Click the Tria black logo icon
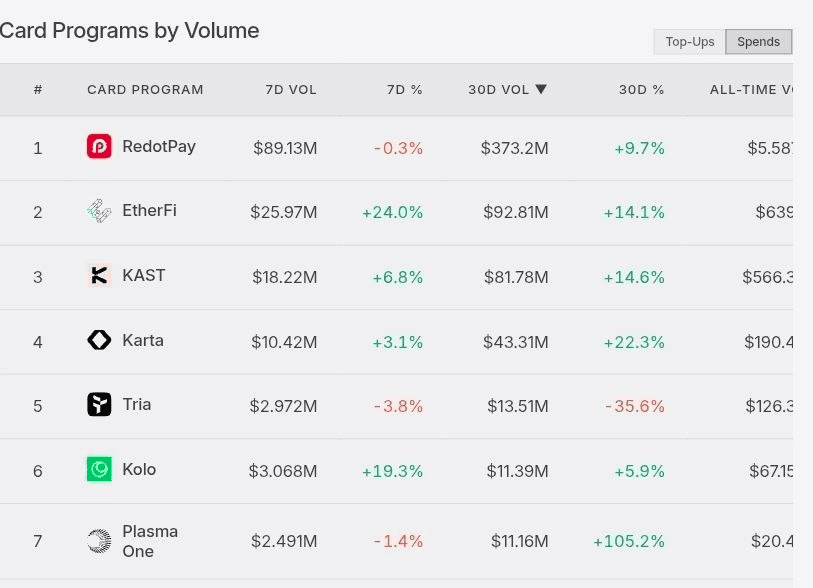Screen dimensions: 813x588 pos(99,404)
